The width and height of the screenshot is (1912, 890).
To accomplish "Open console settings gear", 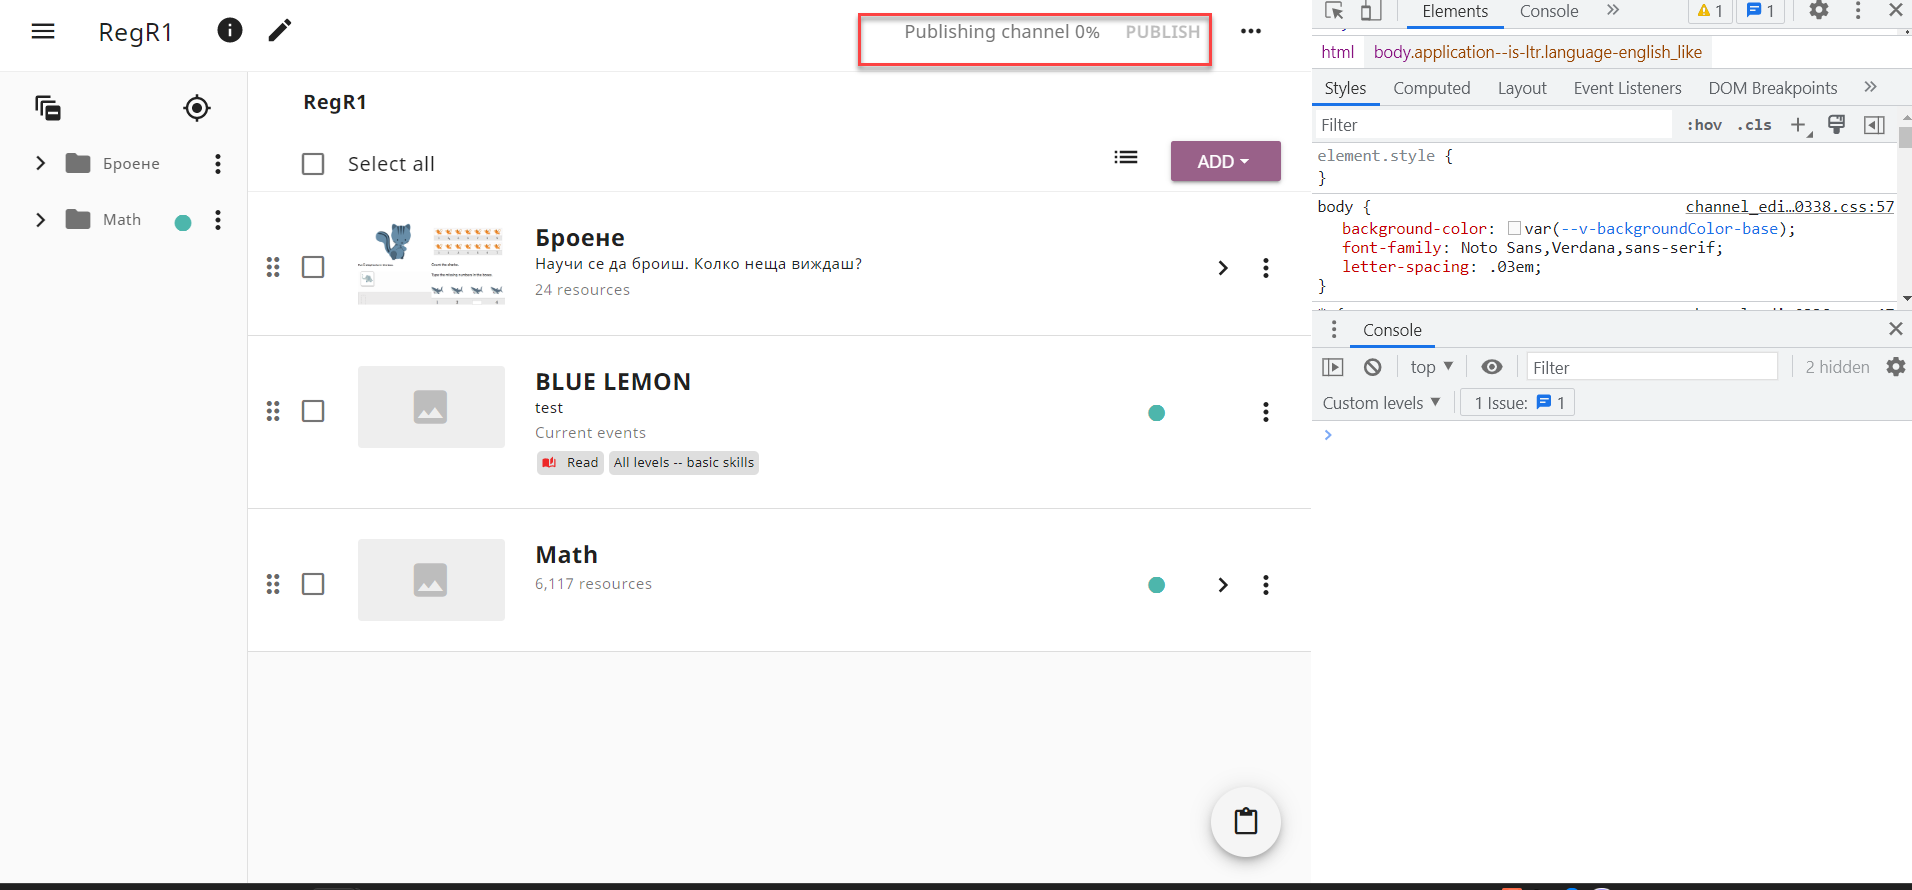I will (1896, 367).
